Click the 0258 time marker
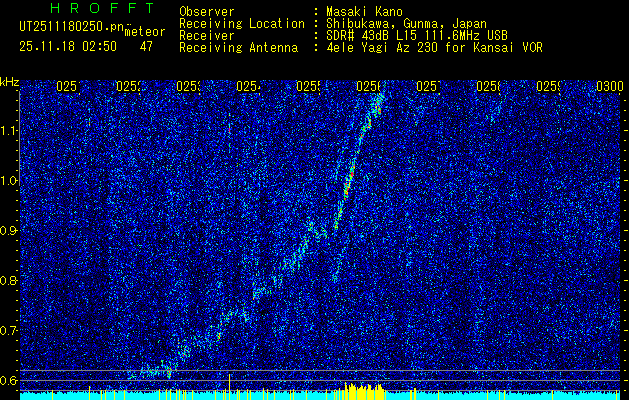629x400 pixels. (x=488, y=86)
